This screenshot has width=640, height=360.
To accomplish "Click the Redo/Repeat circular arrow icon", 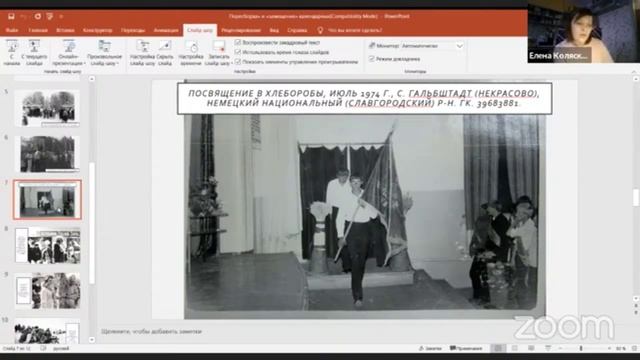I will (38, 16).
